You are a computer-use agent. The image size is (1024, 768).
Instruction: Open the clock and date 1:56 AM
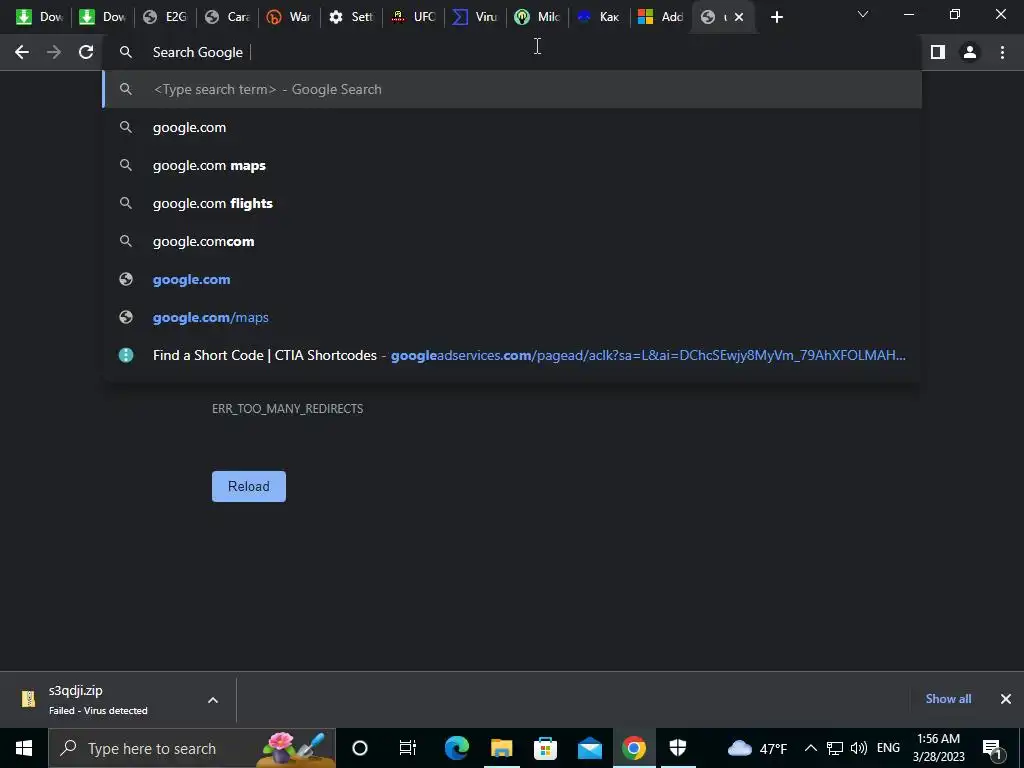tap(938, 748)
